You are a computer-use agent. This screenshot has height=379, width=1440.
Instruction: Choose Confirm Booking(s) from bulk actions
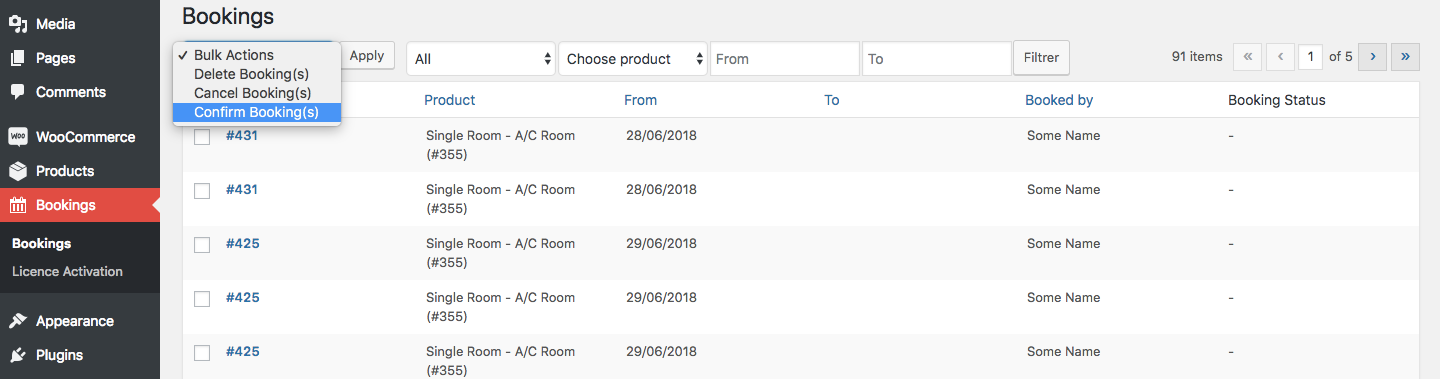coord(257,112)
